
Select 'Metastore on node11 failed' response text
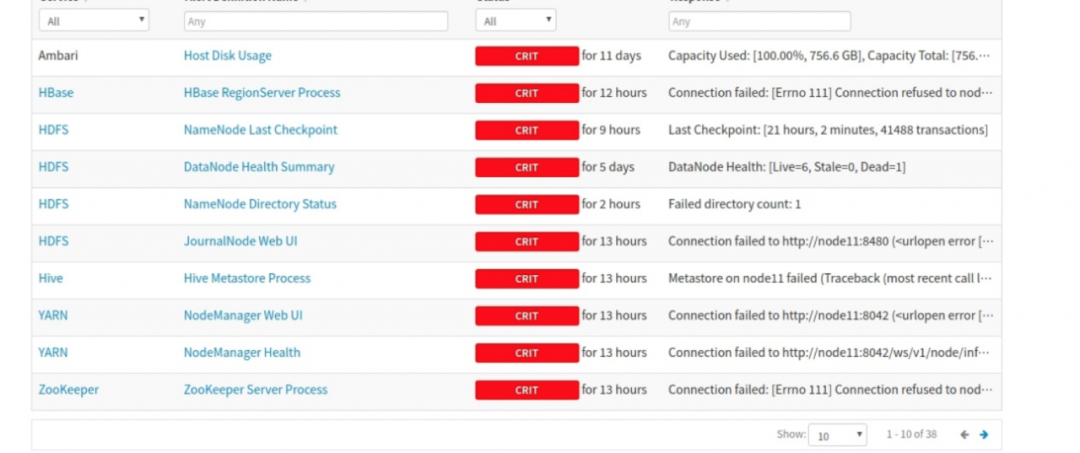[830, 279]
